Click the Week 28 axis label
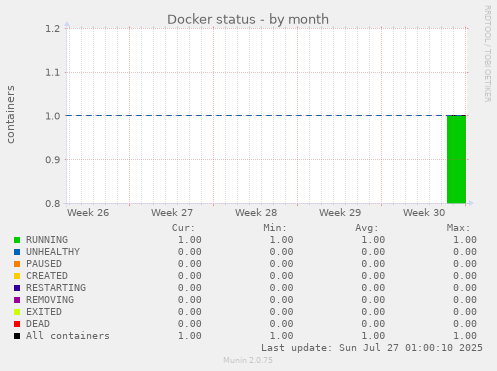The width and height of the screenshot is (497, 371). click(x=256, y=213)
